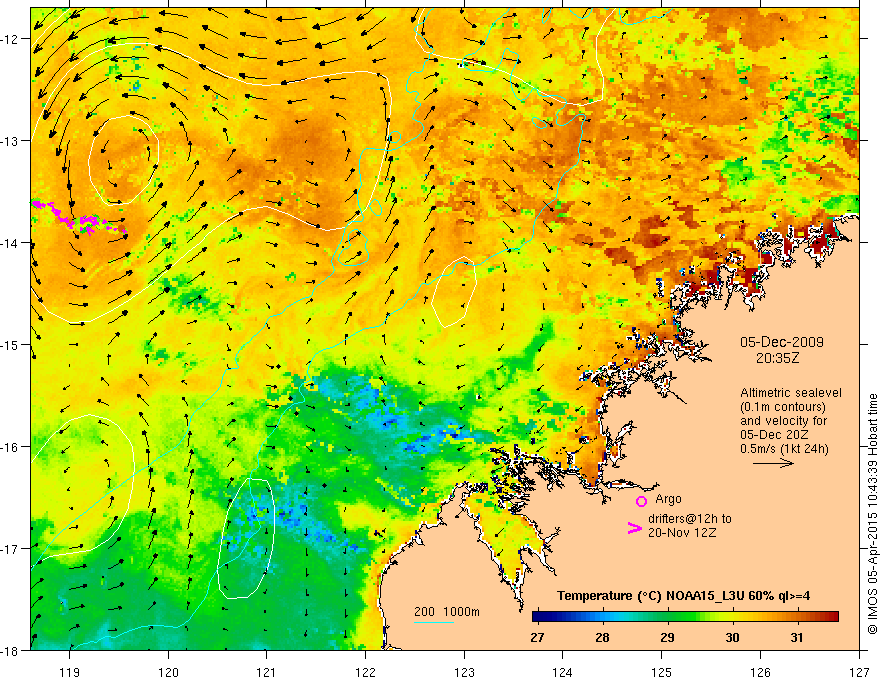The image size is (880, 680).
Task: Click the longitude axis label 121
Action: (267, 672)
